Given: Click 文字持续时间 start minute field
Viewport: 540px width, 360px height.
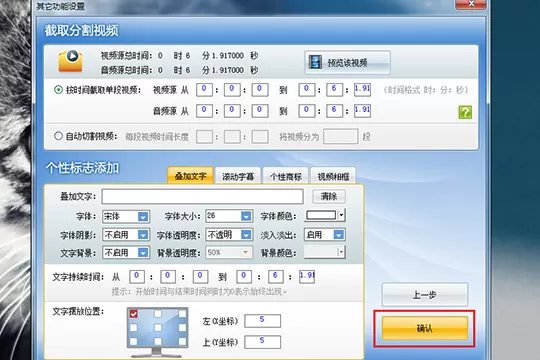Looking at the screenshot, I should click(168, 277).
